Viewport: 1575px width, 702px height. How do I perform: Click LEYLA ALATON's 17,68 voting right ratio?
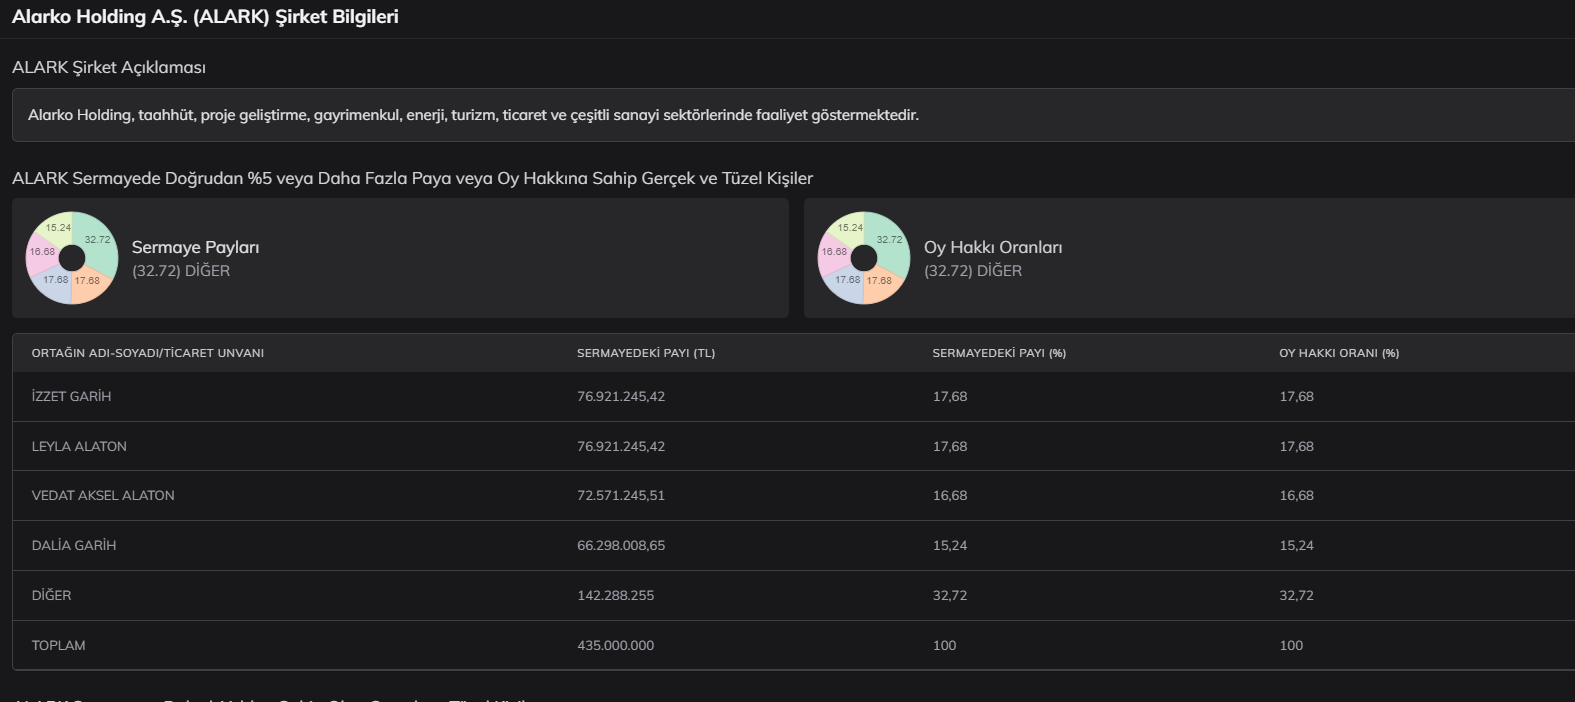(1297, 446)
